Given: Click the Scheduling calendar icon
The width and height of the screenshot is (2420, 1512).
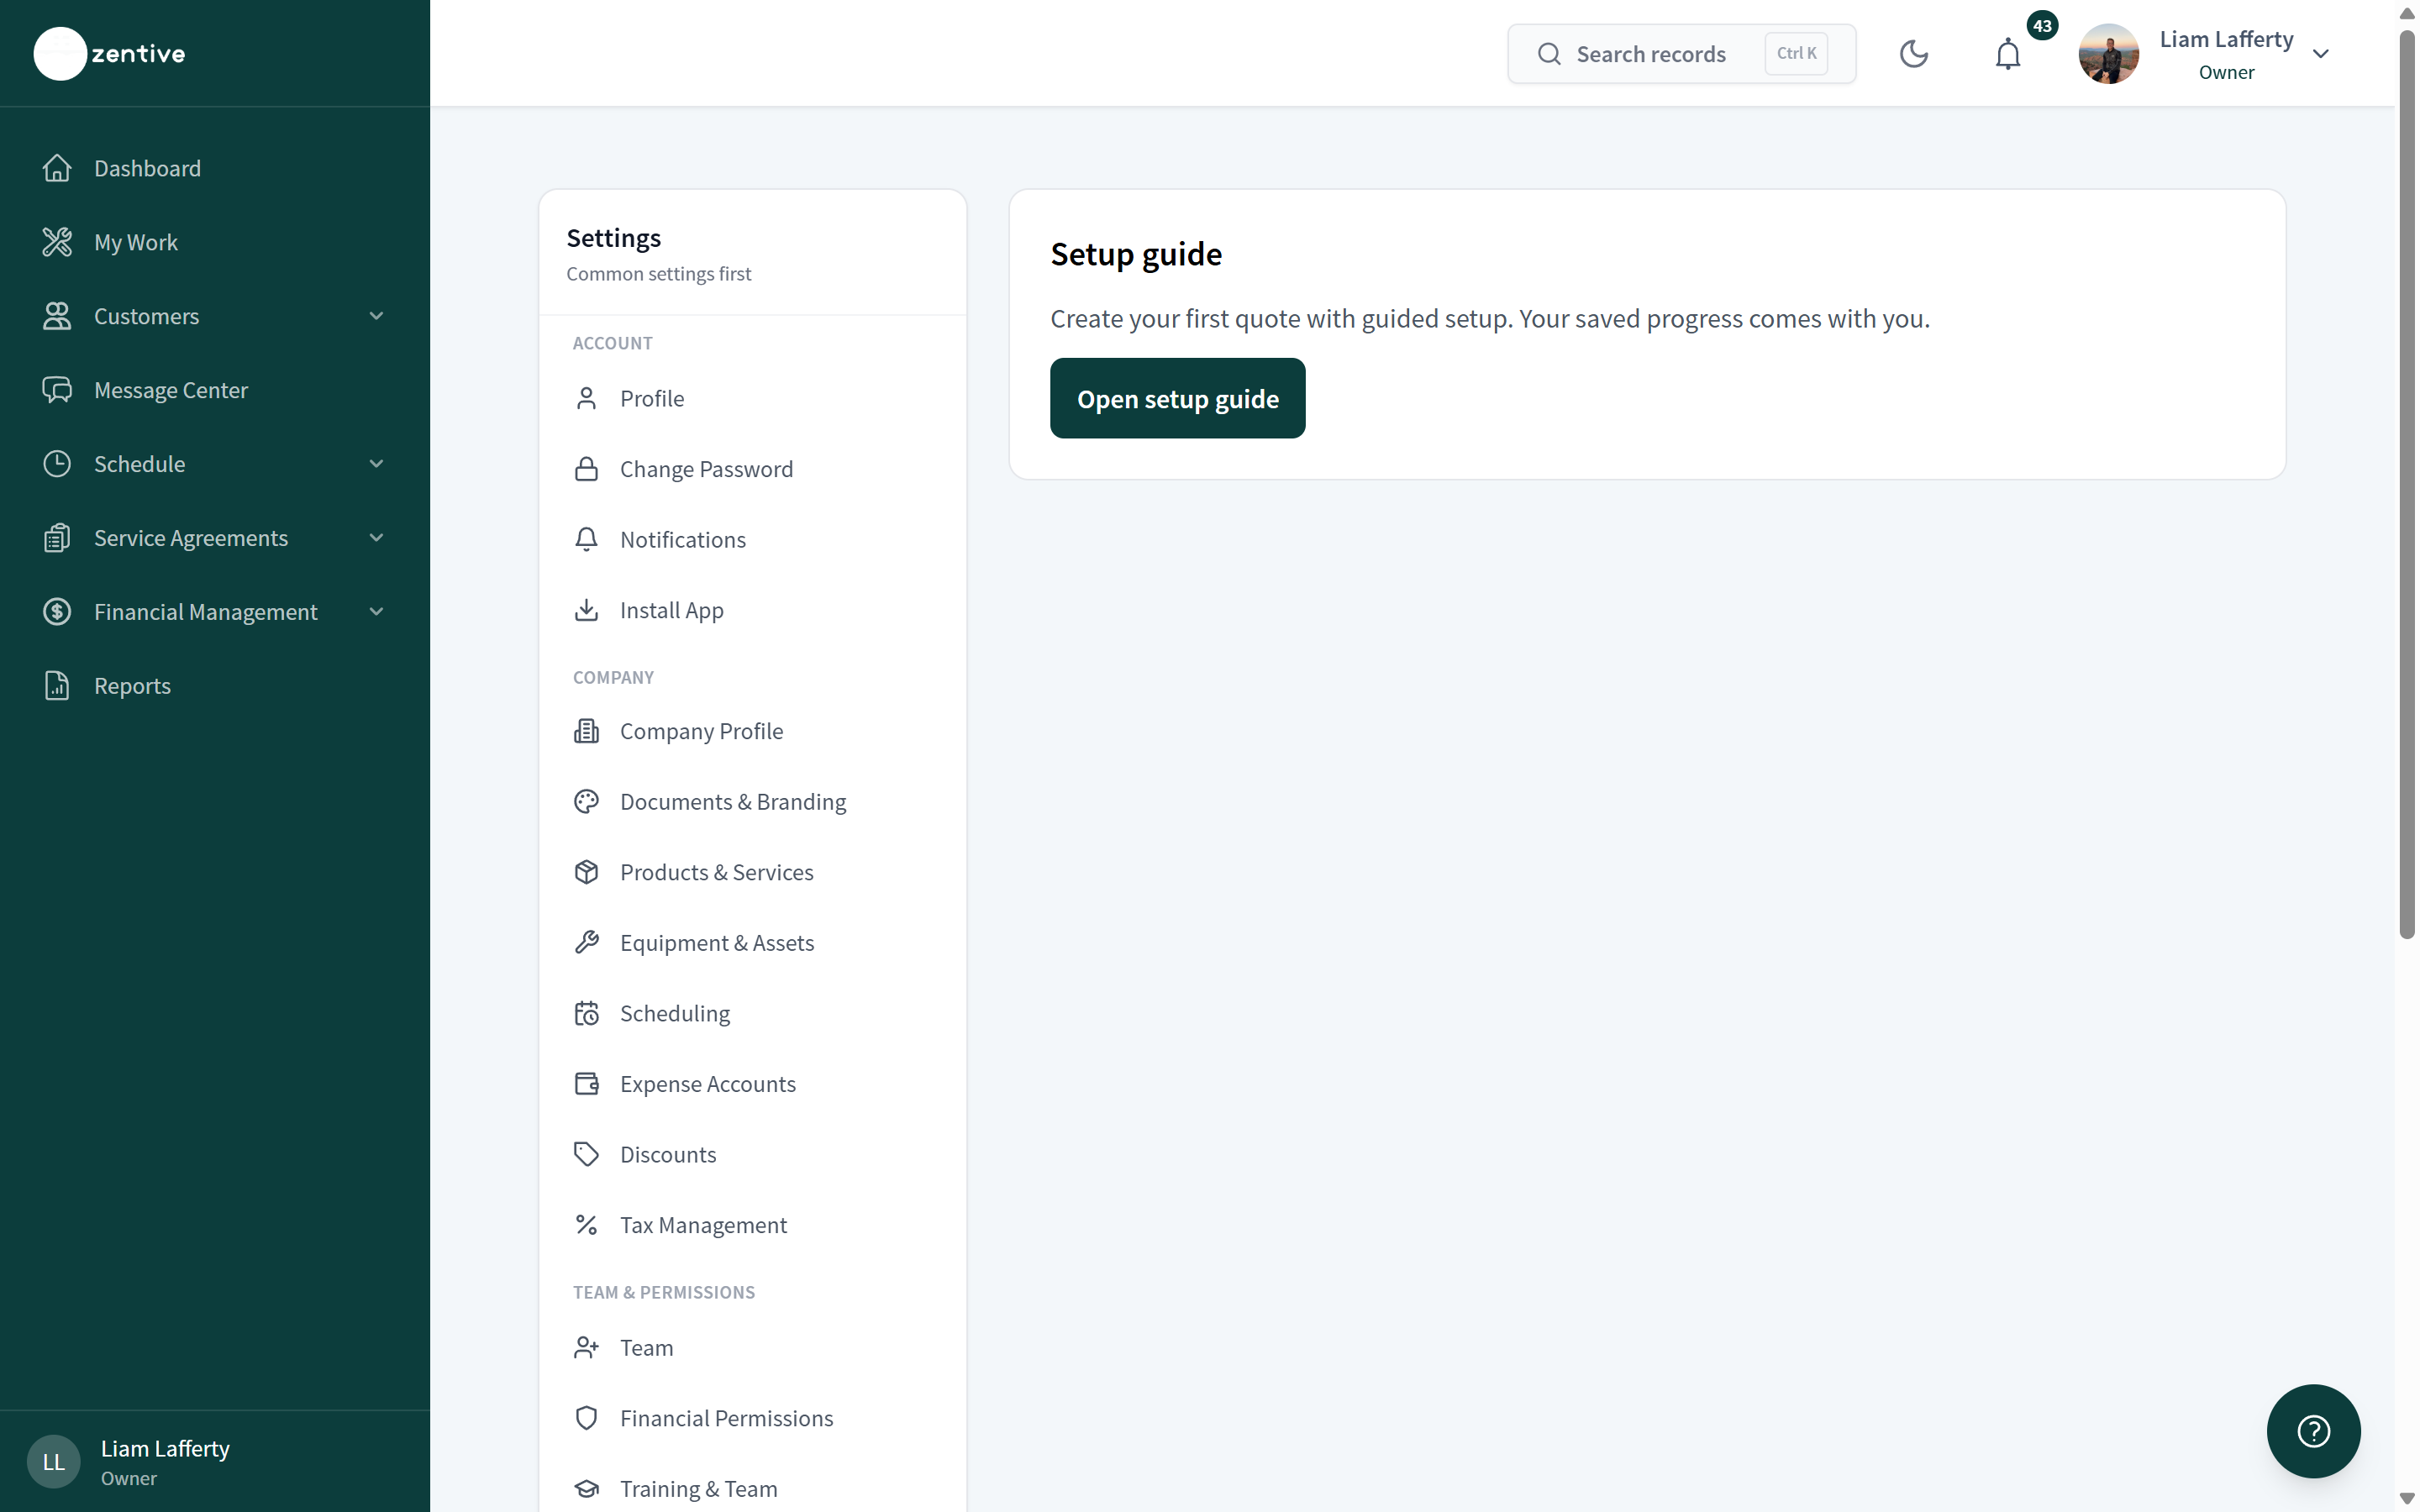Looking at the screenshot, I should click(587, 1014).
